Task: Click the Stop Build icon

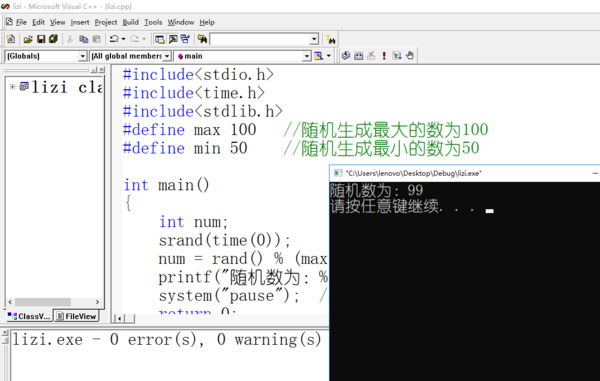Action: click(371, 56)
